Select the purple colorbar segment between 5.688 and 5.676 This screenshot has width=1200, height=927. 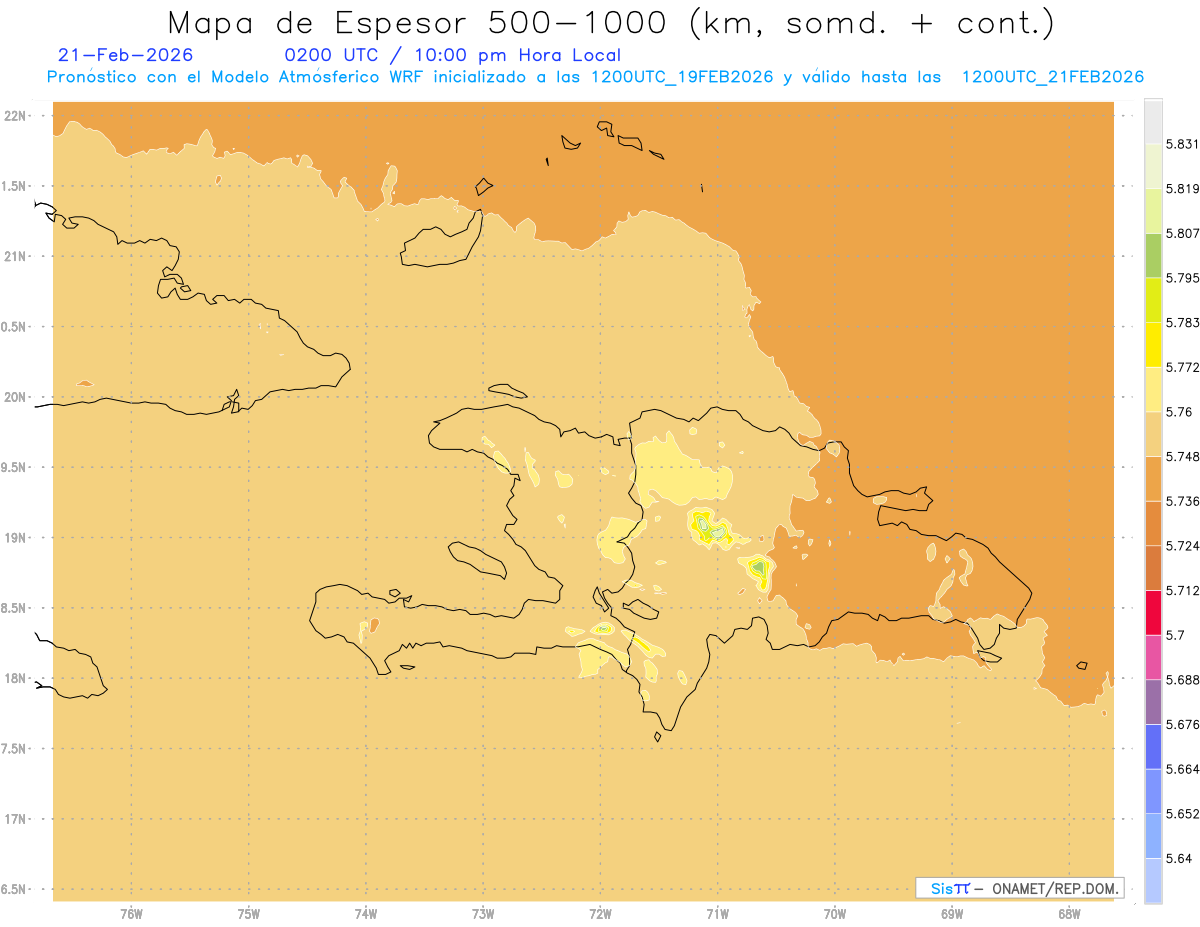coord(1153,702)
